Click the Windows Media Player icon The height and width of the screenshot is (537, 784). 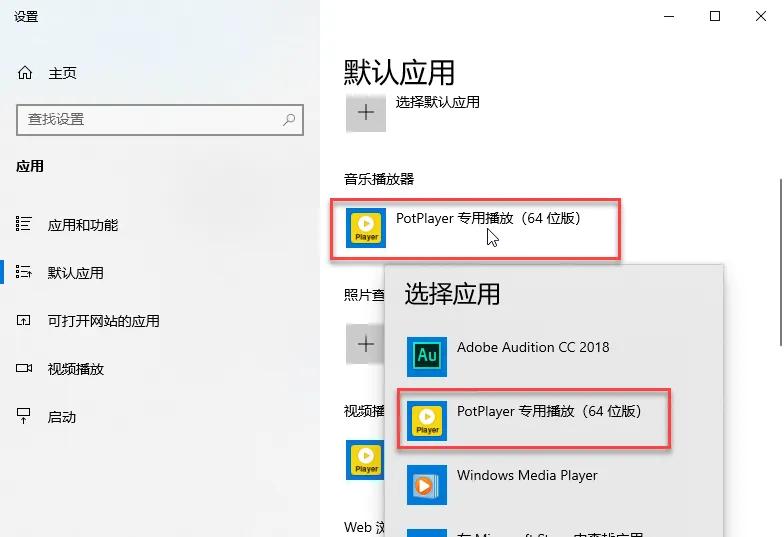427,485
